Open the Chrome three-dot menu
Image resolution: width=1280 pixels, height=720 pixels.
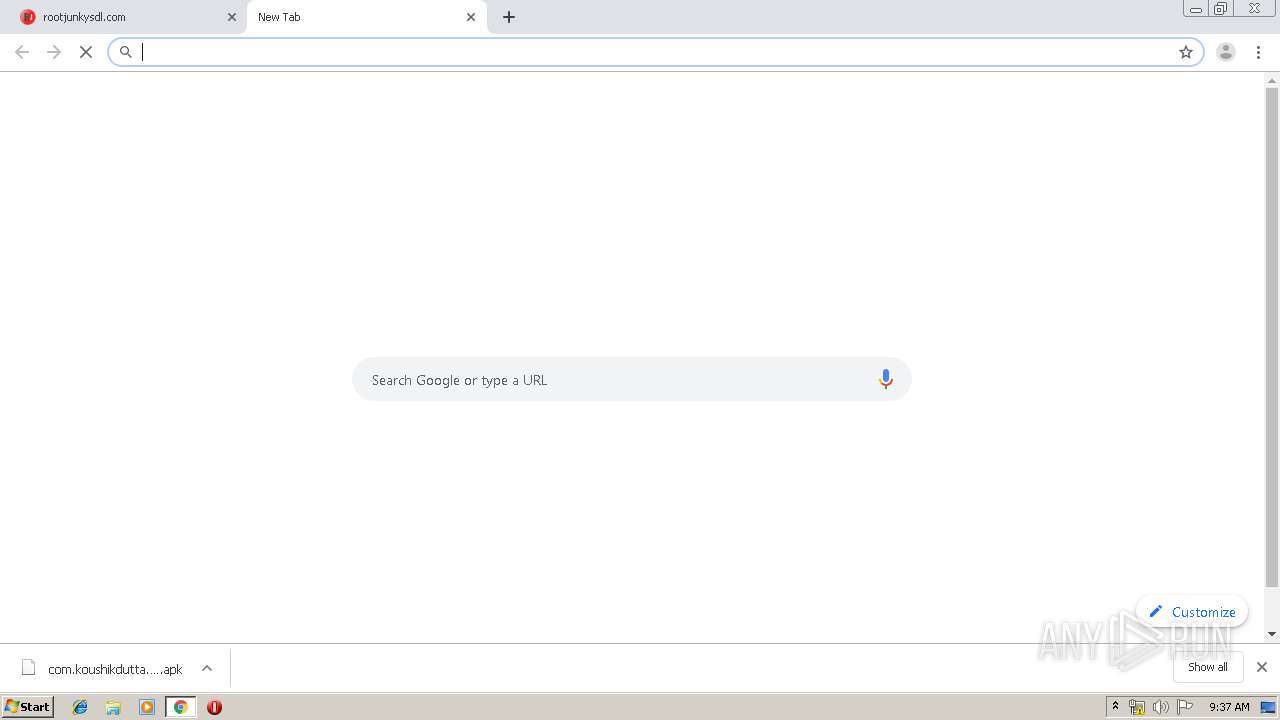point(1258,52)
